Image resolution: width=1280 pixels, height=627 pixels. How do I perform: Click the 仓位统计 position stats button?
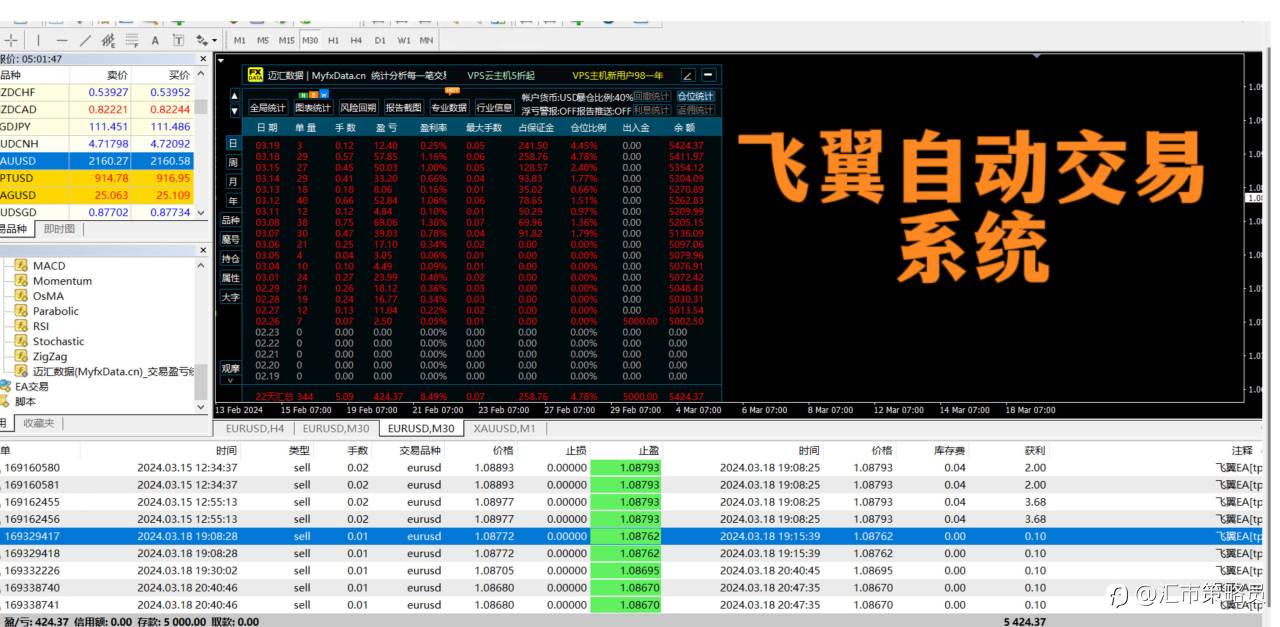(696, 97)
